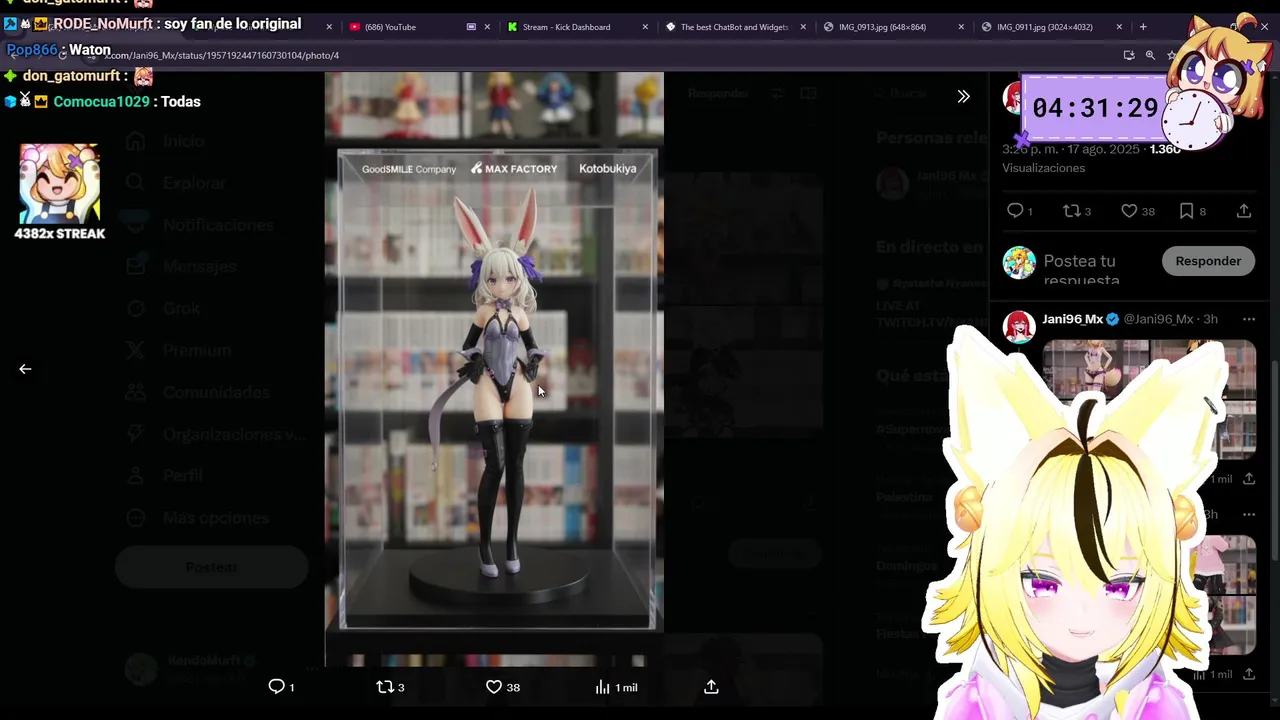This screenshot has width=1280, height=720.
Task: Click the repost icon below the photo
Action: pos(384,687)
